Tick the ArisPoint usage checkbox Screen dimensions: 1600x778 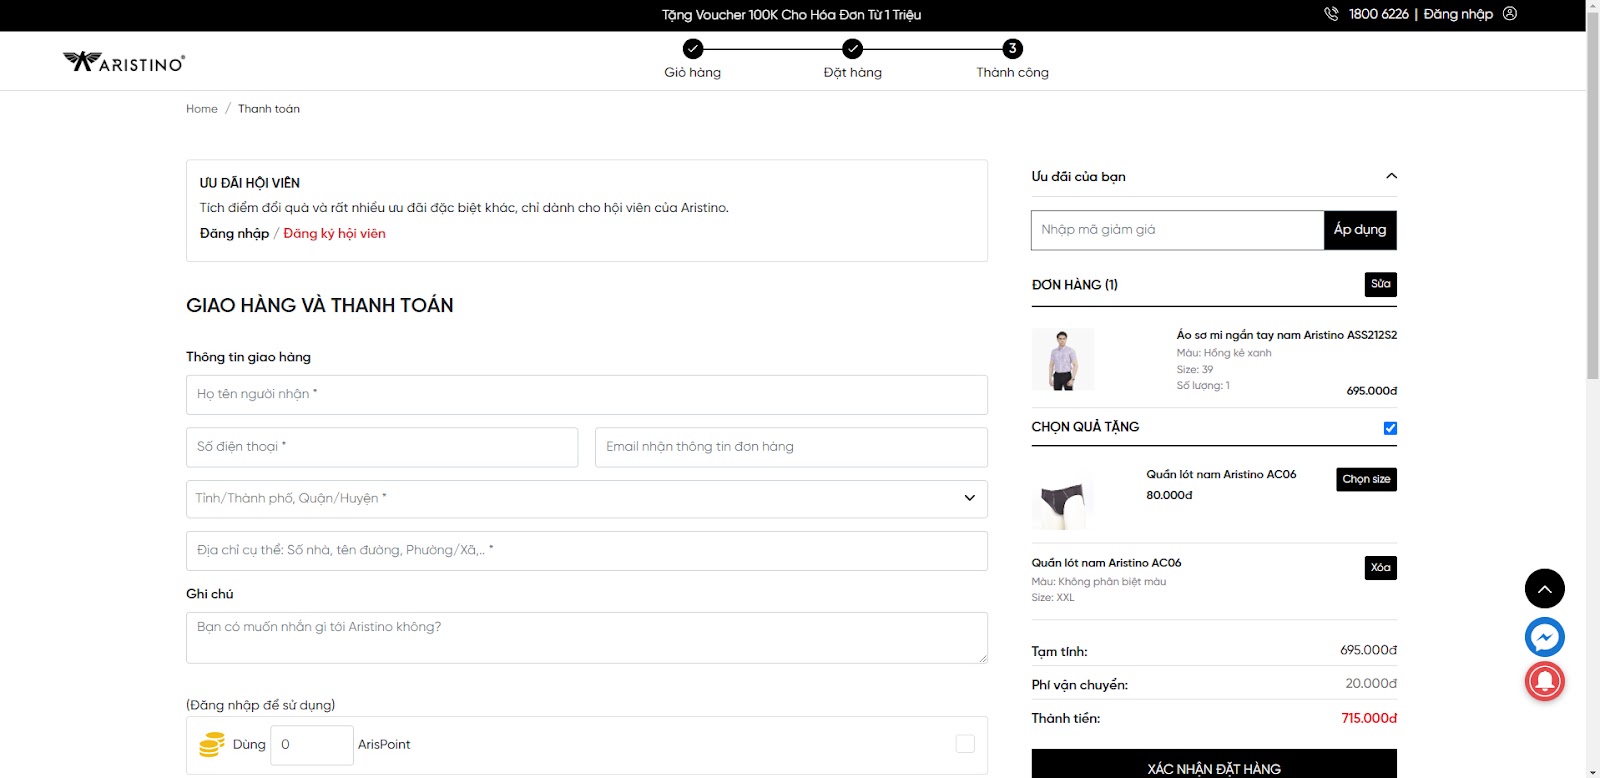coord(965,744)
